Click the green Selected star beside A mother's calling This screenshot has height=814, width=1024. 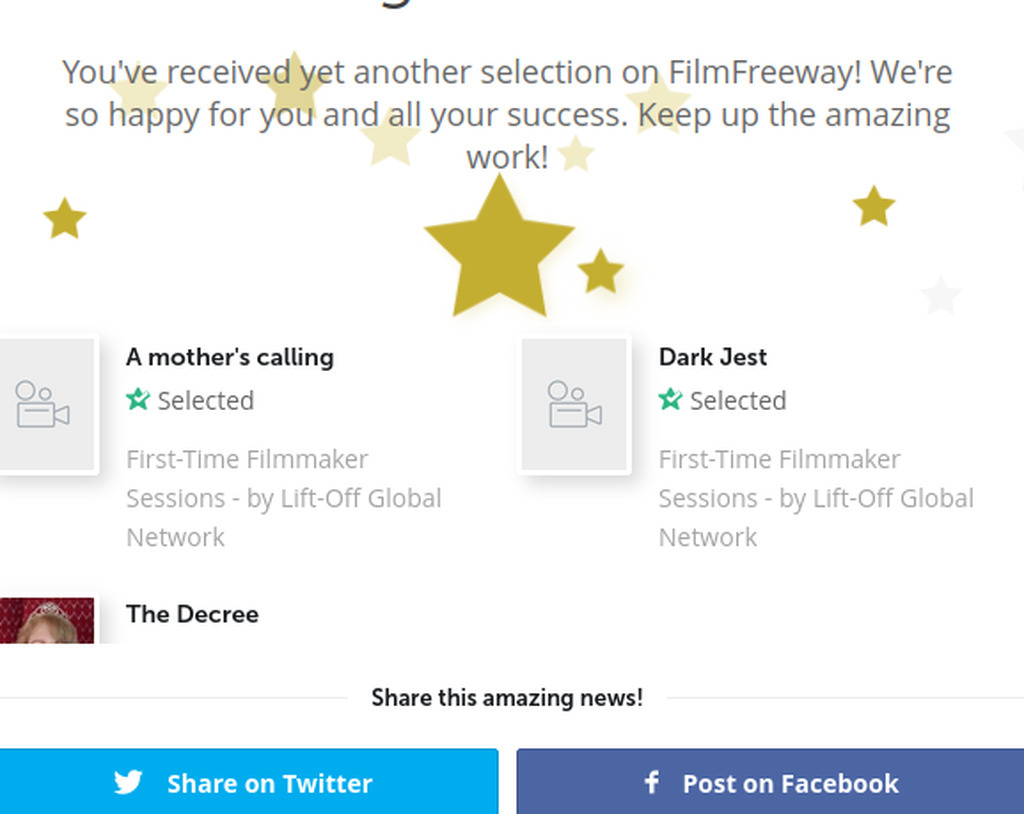tap(138, 400)
